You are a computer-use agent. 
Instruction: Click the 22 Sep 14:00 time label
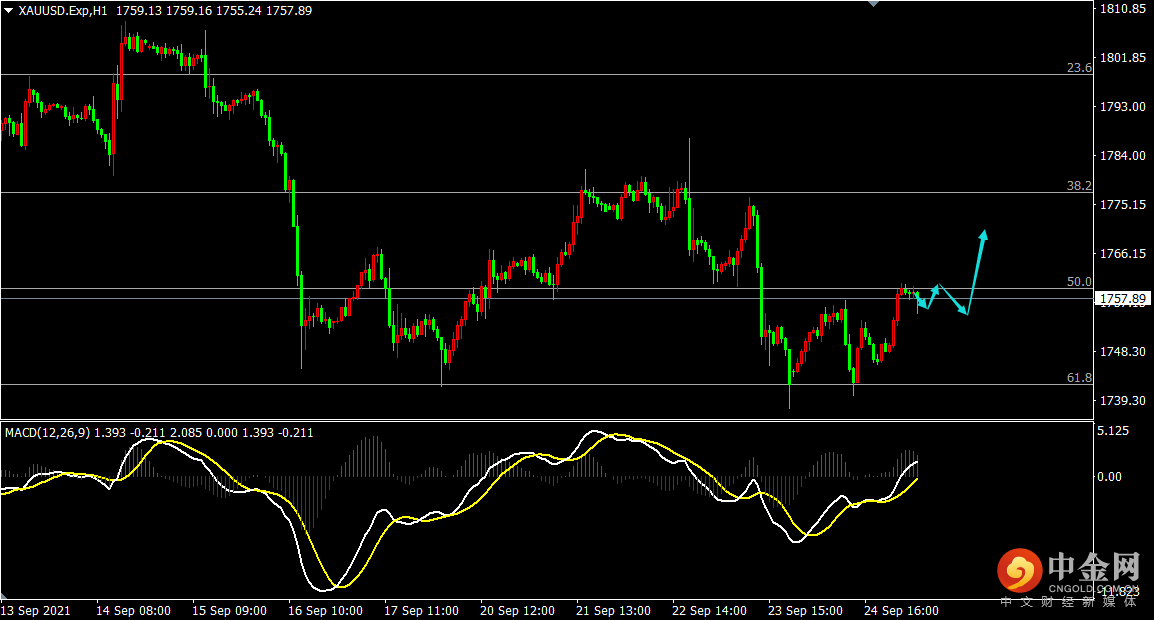tap(709, 610)
